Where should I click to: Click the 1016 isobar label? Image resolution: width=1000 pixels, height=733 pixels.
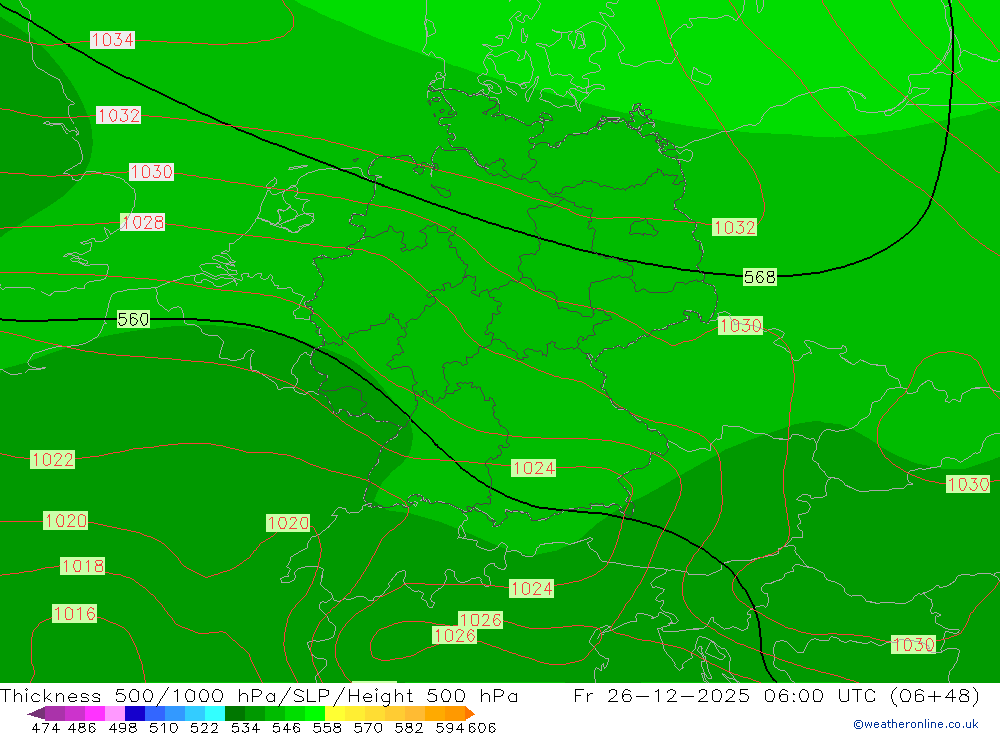[75, 614]
